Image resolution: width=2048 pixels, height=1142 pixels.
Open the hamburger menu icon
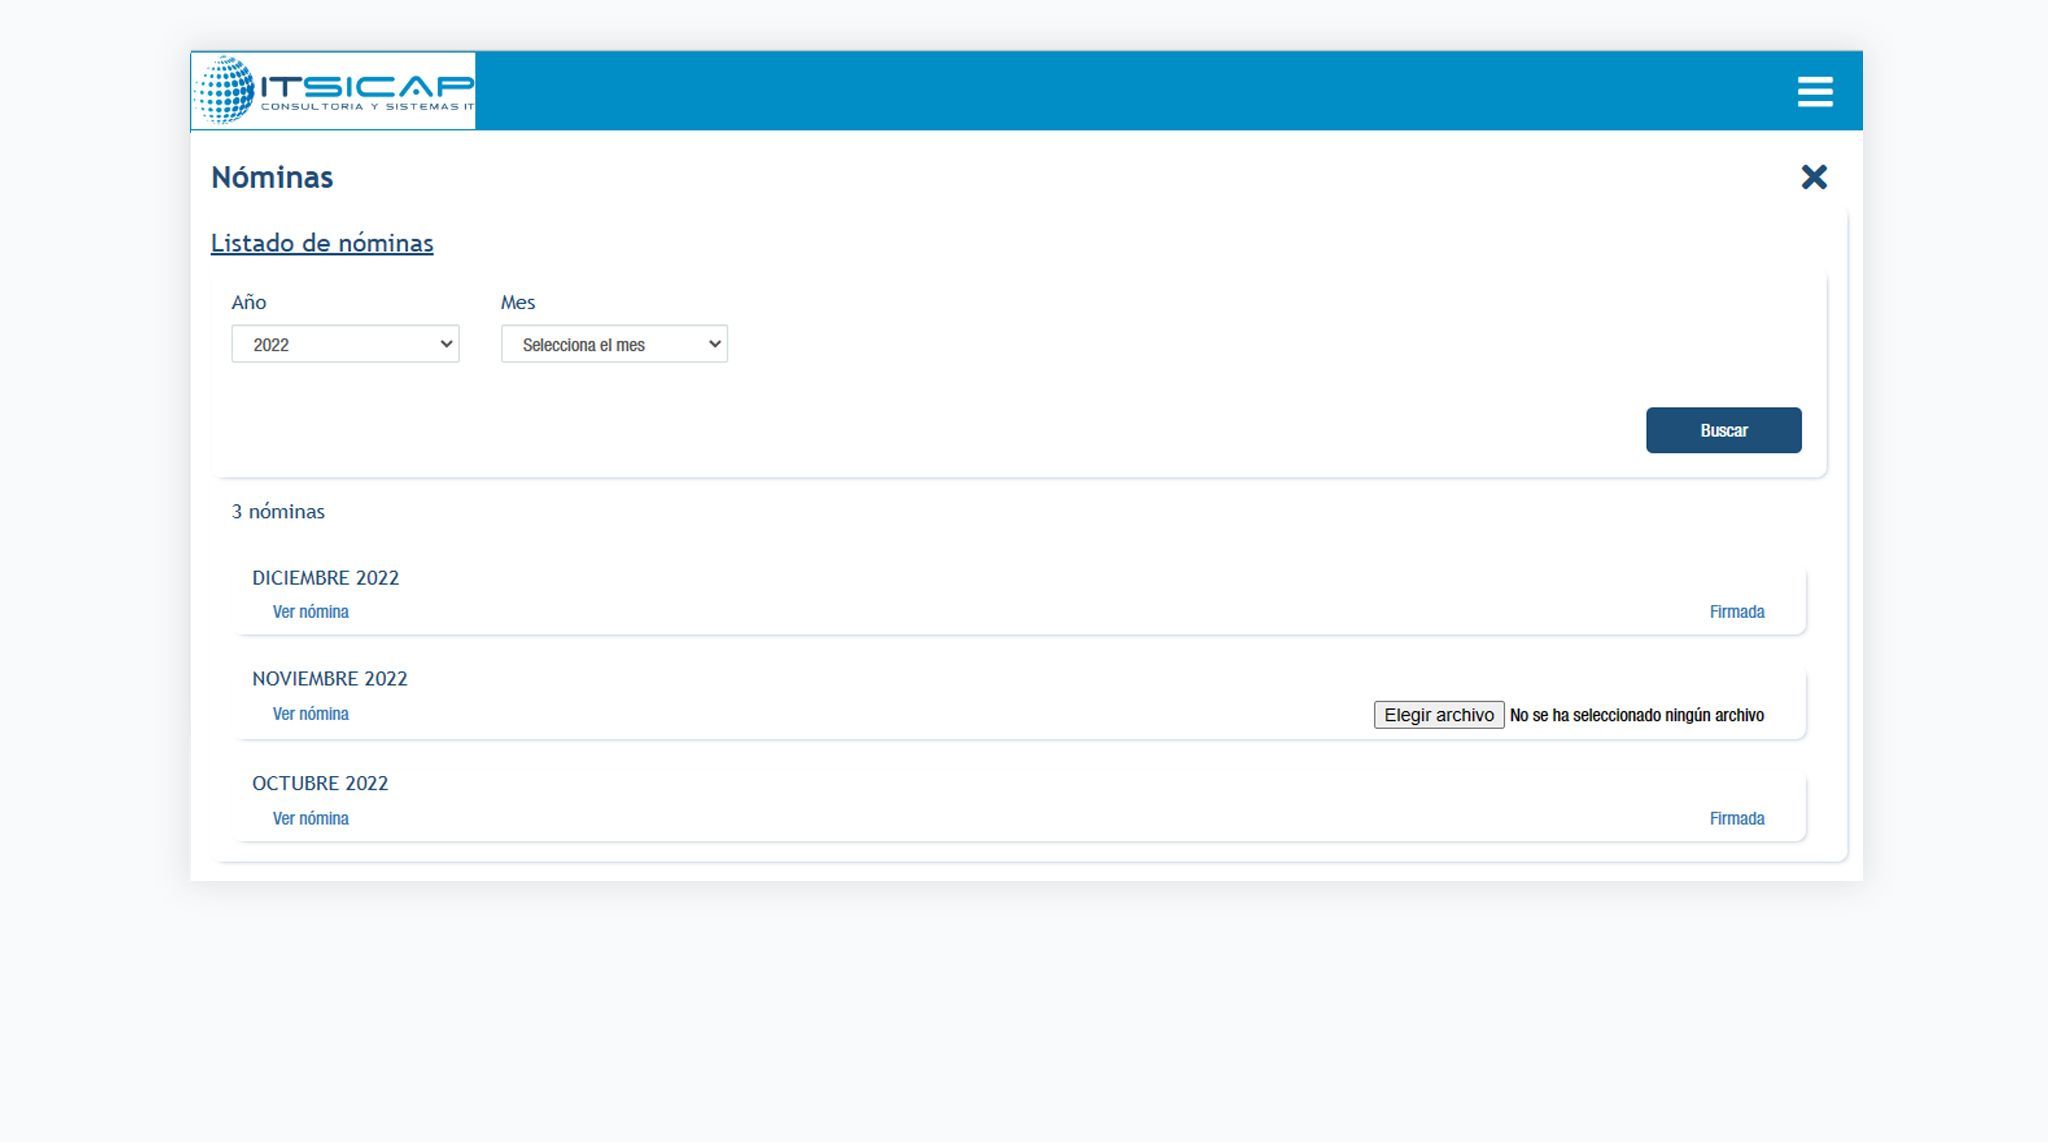(1814, 91)
